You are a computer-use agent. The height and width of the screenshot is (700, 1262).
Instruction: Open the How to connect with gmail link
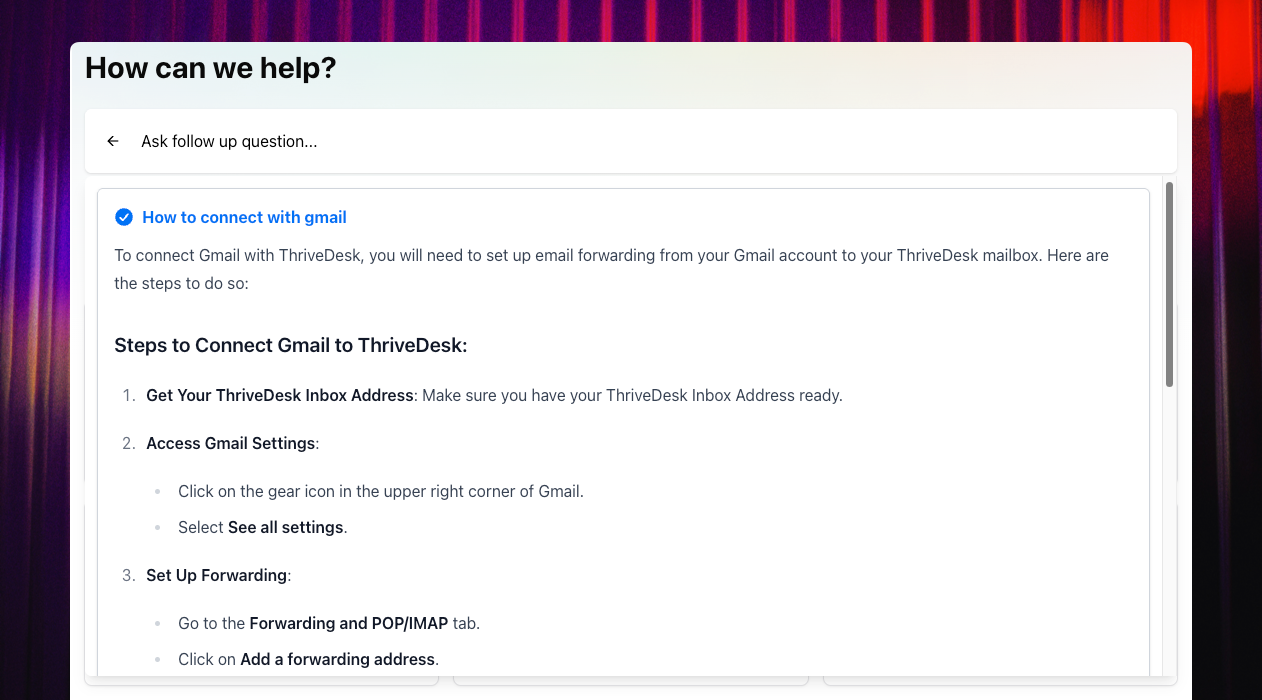[244, 217]
